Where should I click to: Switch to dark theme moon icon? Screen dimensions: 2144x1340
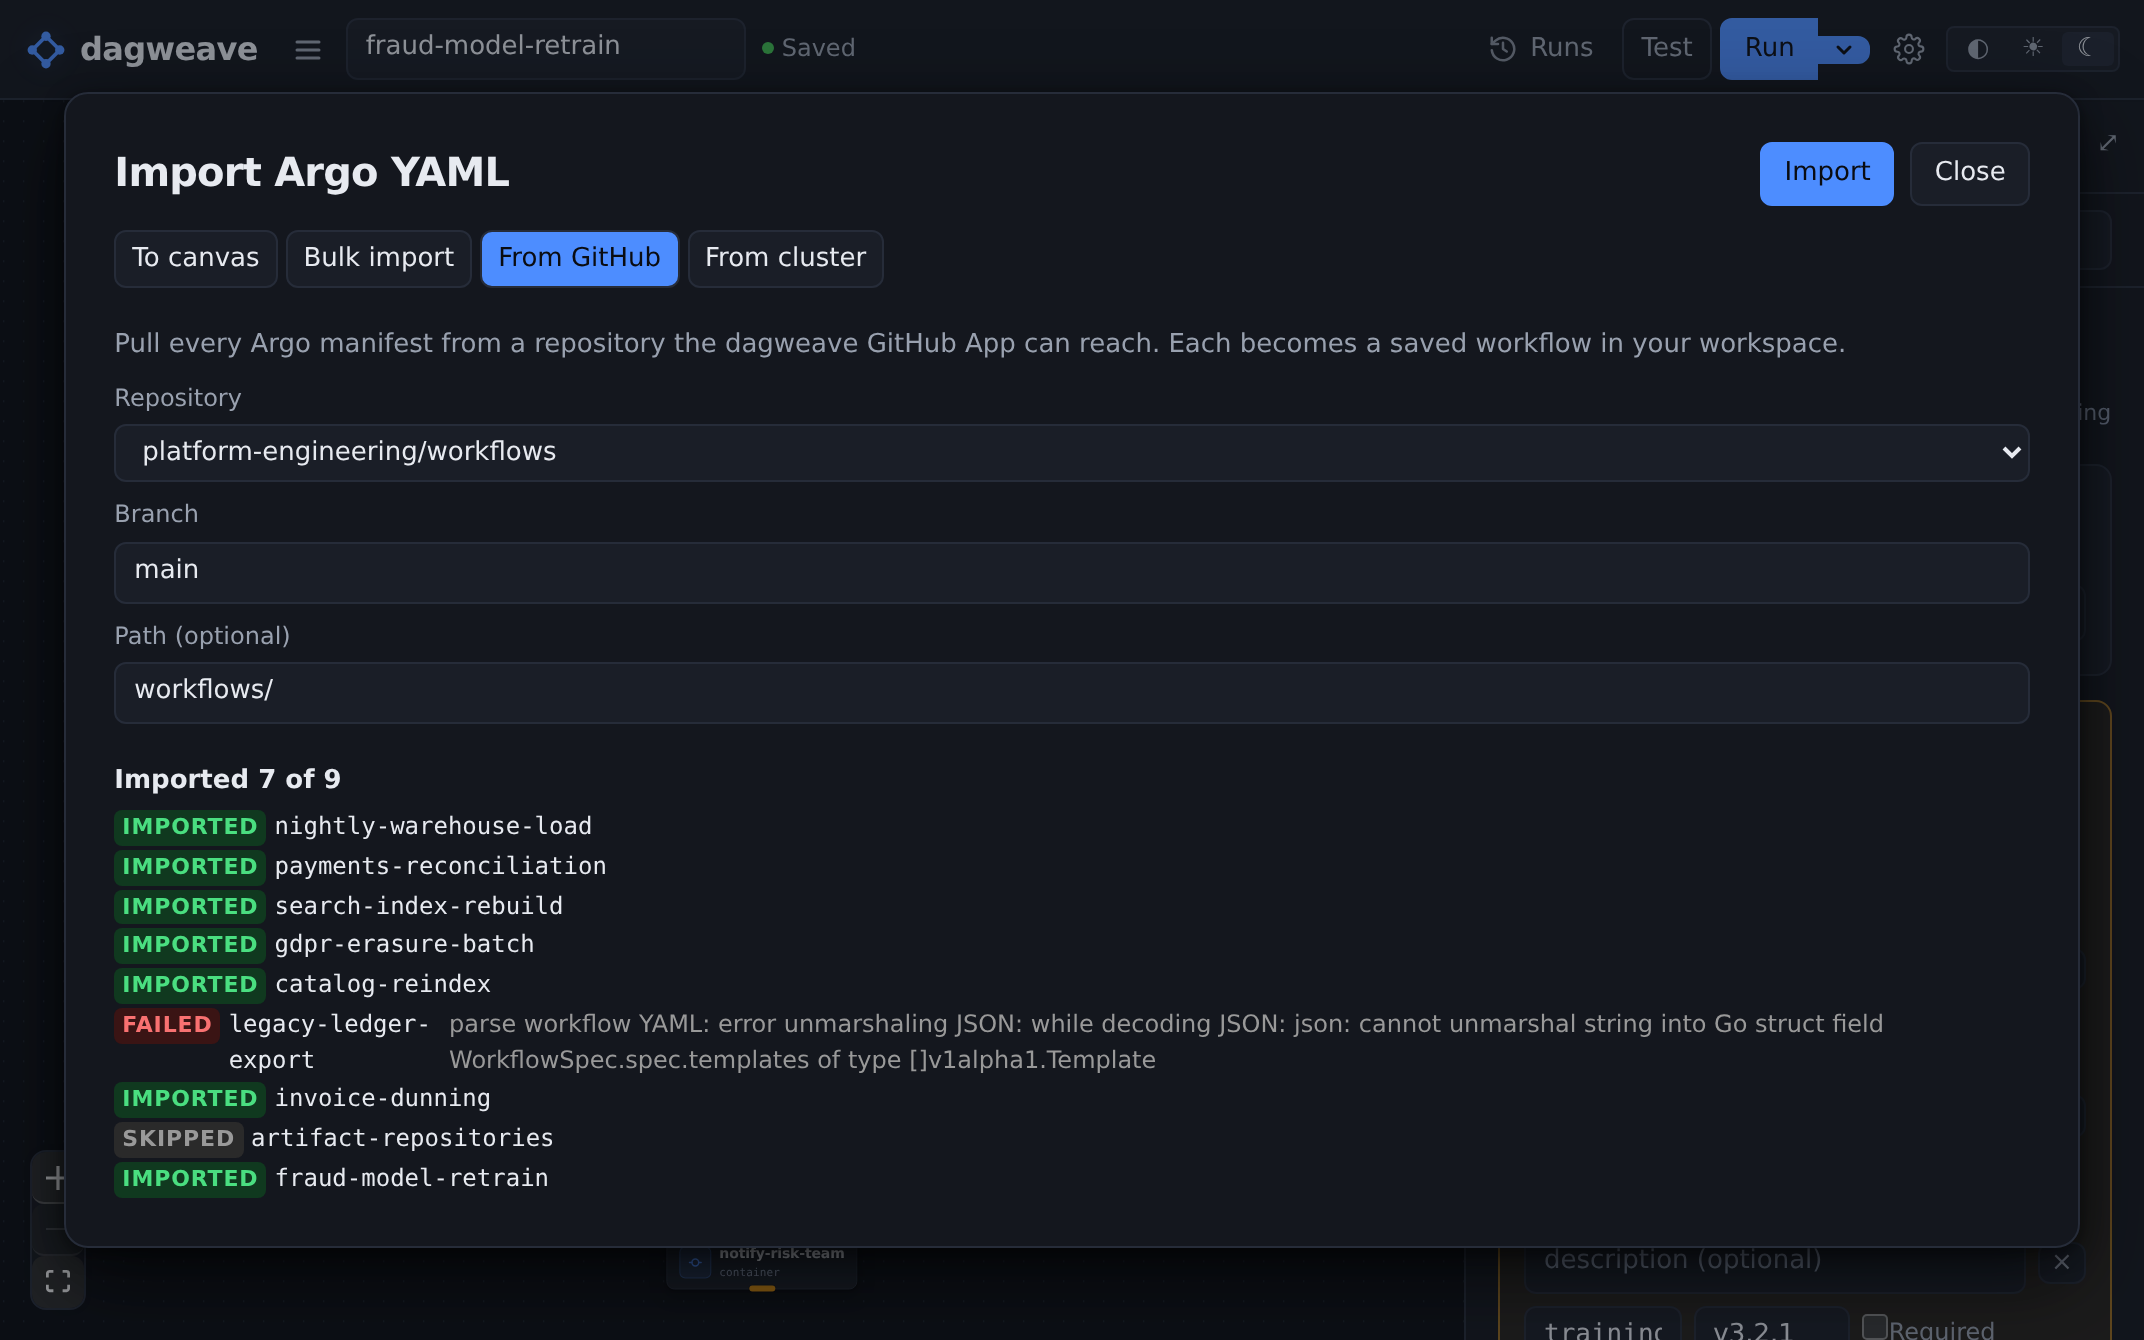(x=2087, y=48)
